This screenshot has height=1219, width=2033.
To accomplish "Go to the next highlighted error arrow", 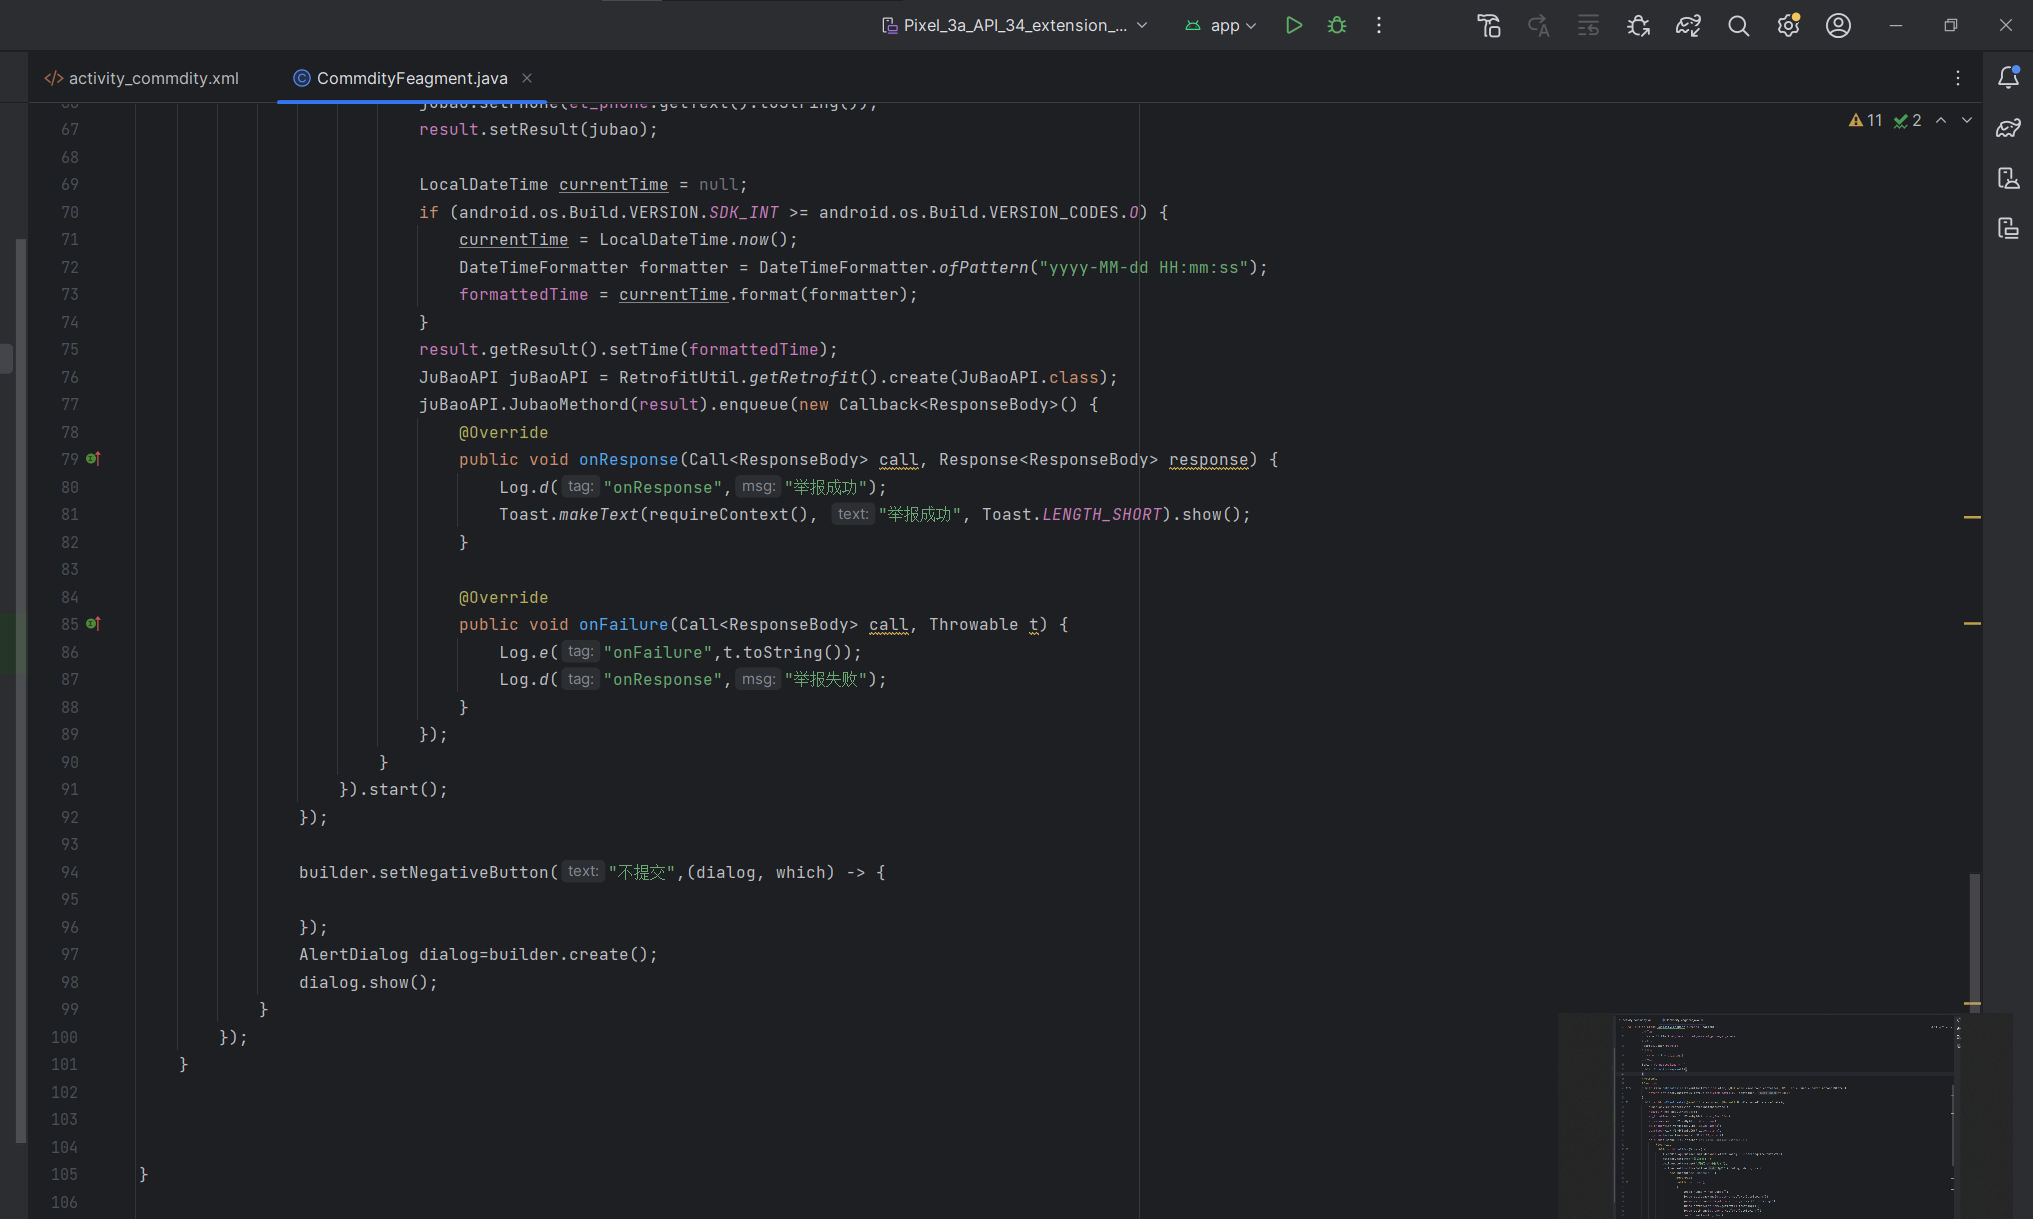I will pos(1967,120).
